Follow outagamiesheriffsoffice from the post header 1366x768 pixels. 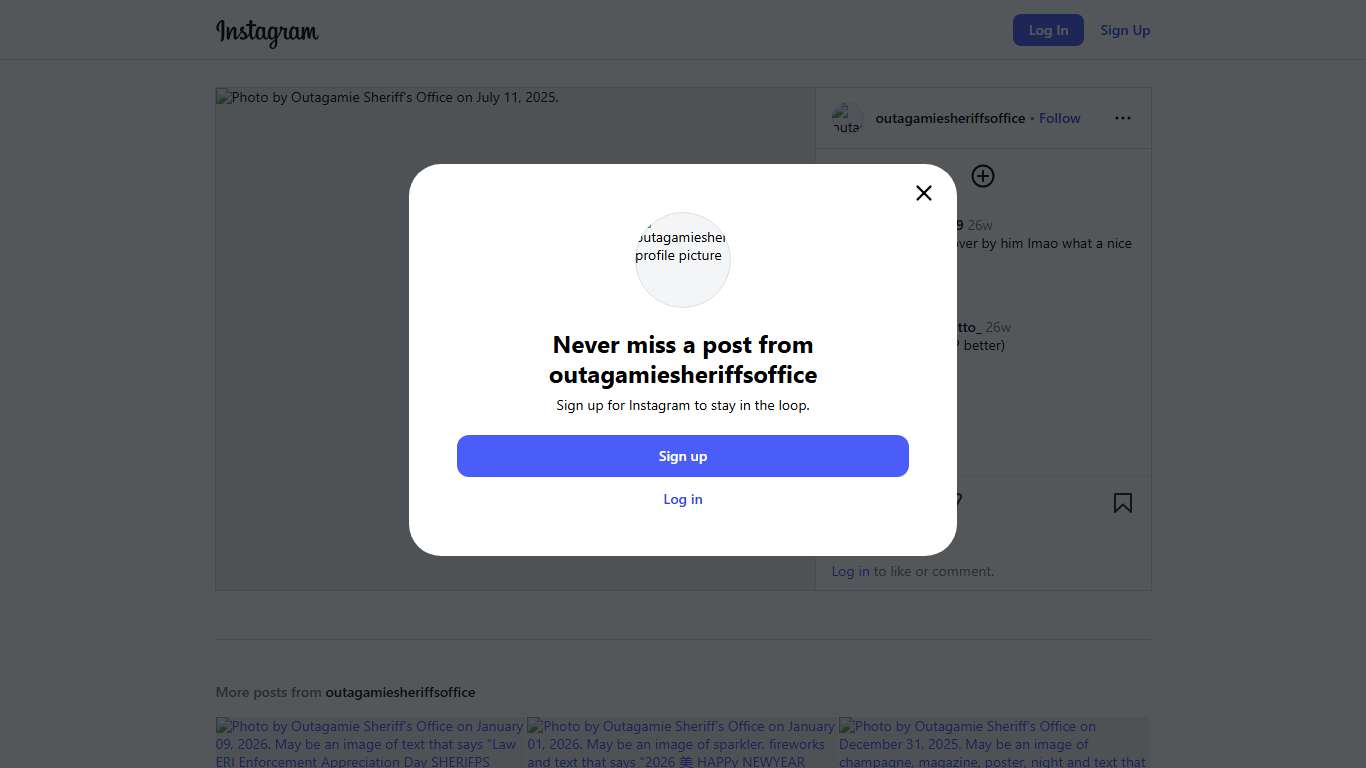pos(1059,118)
